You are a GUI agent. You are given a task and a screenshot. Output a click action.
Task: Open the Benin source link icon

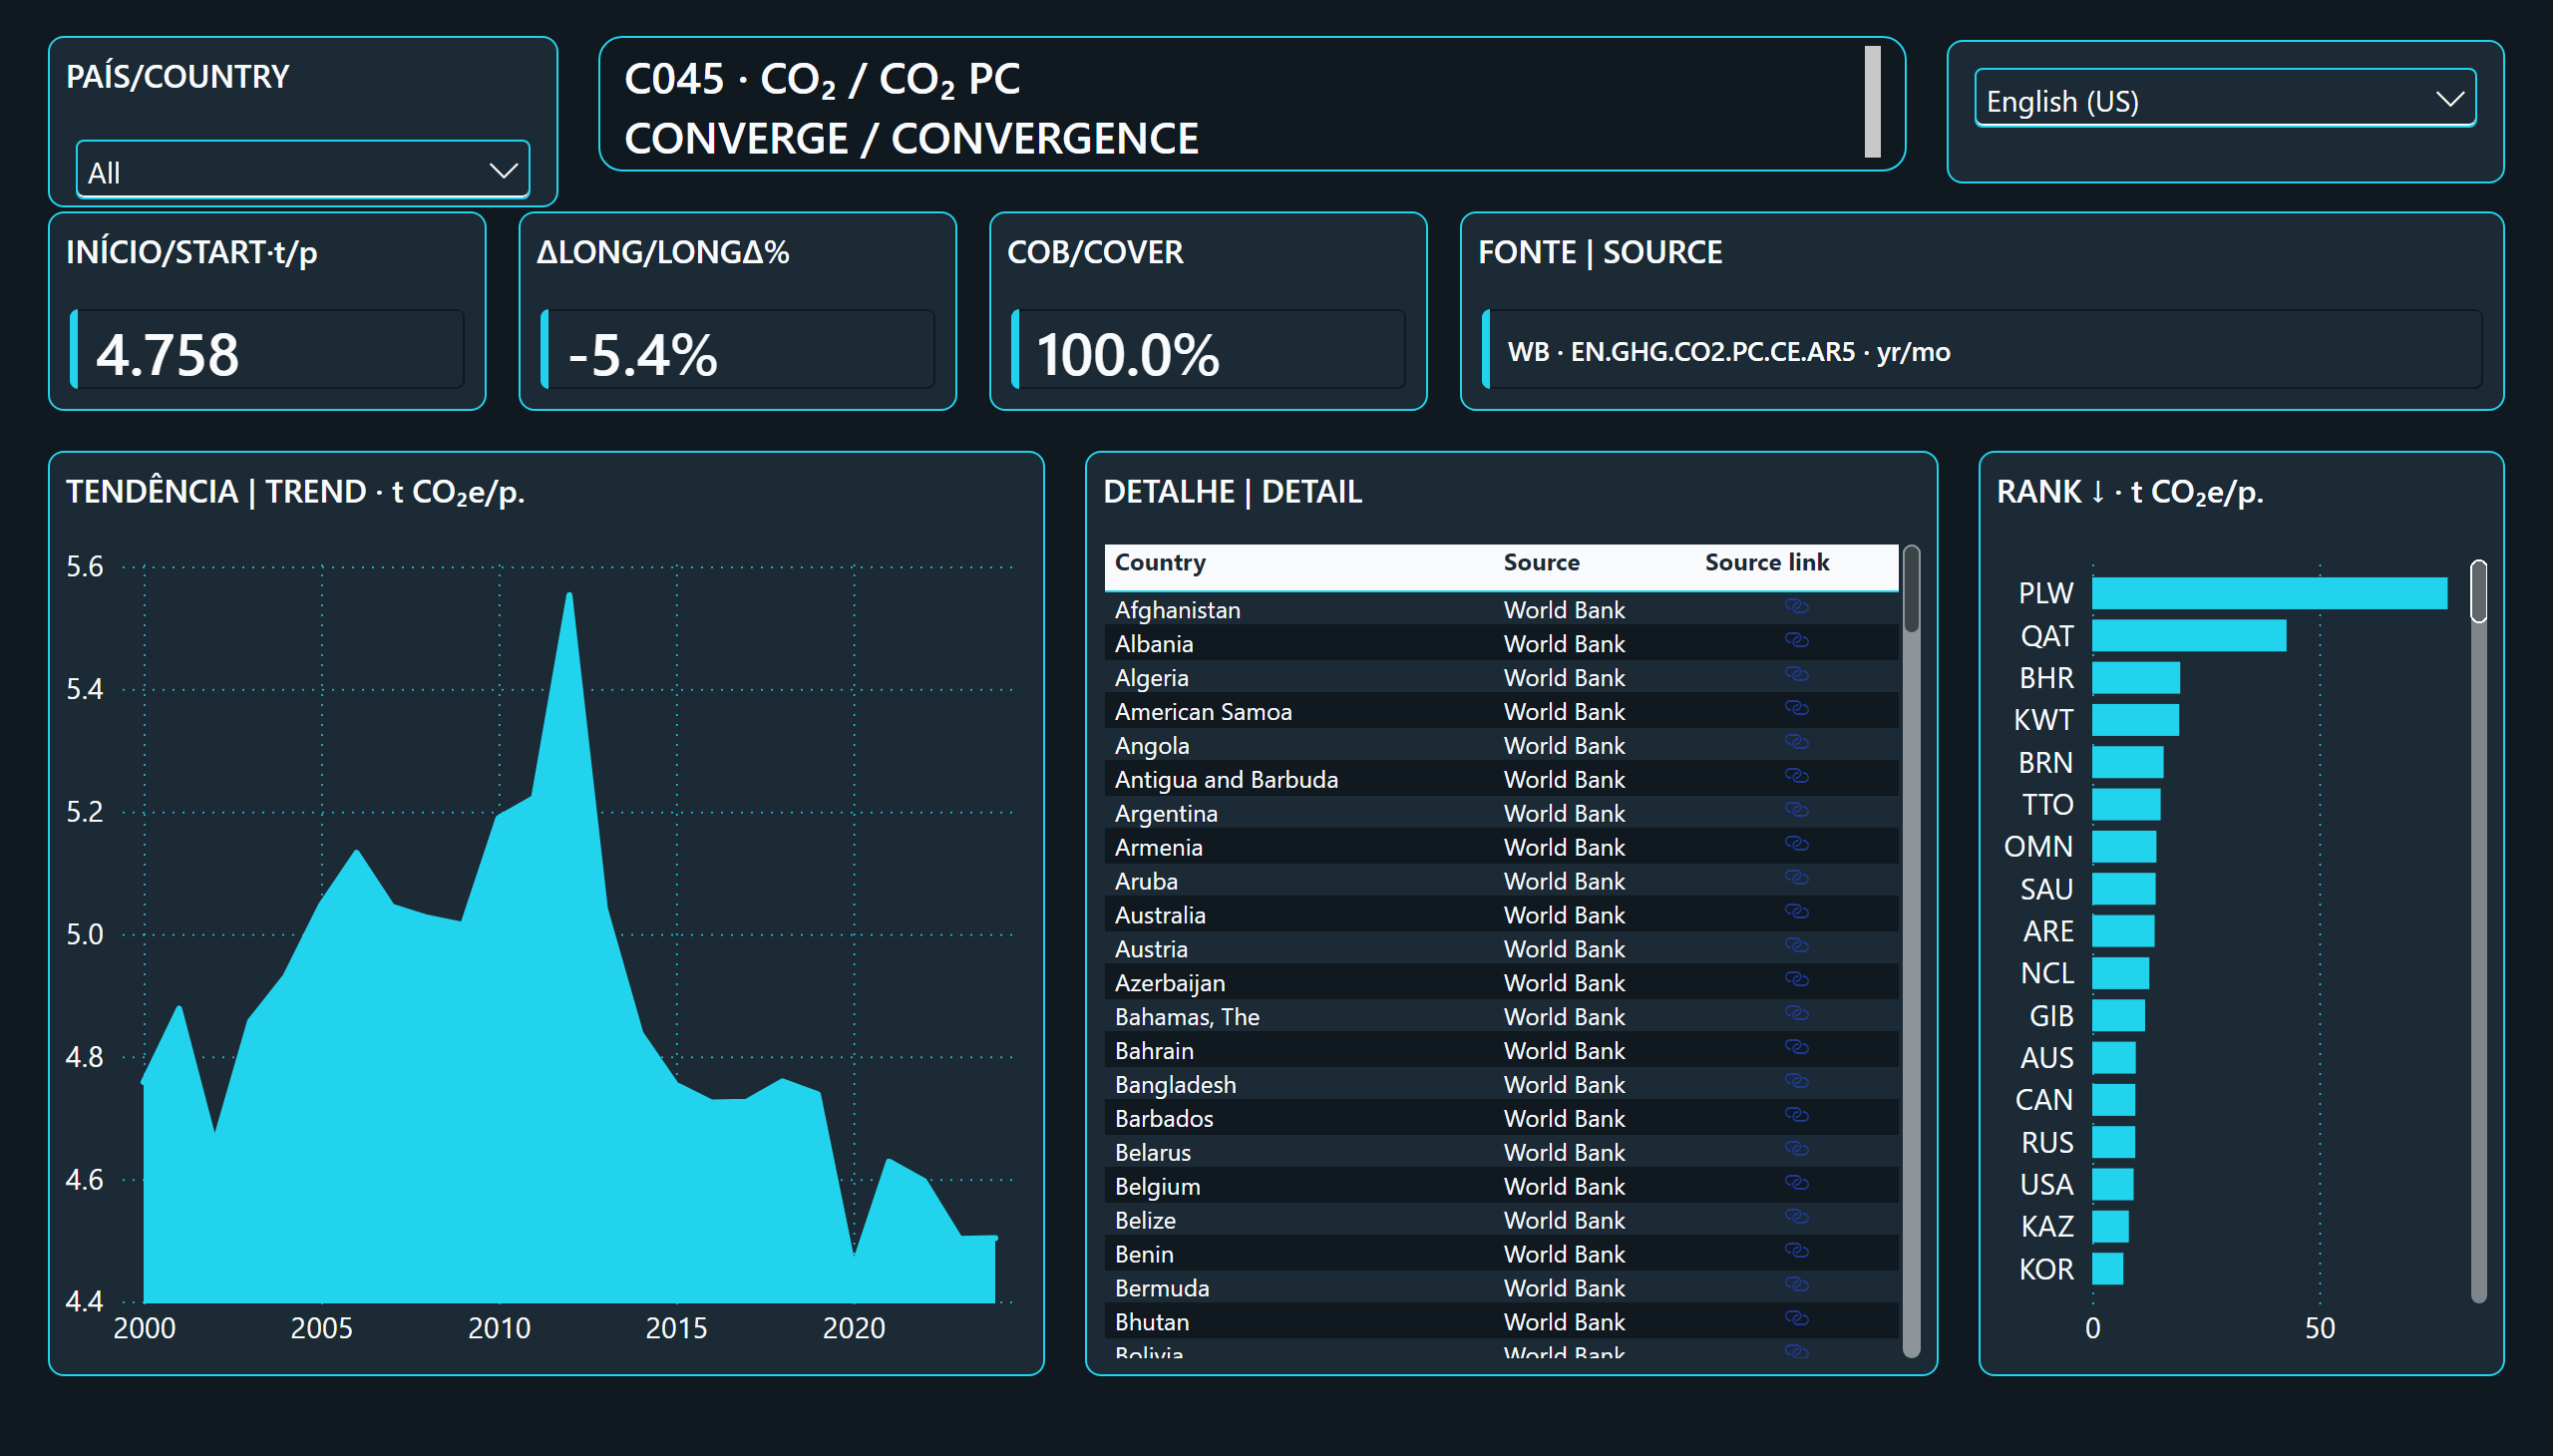(x=1796, y=1251)
